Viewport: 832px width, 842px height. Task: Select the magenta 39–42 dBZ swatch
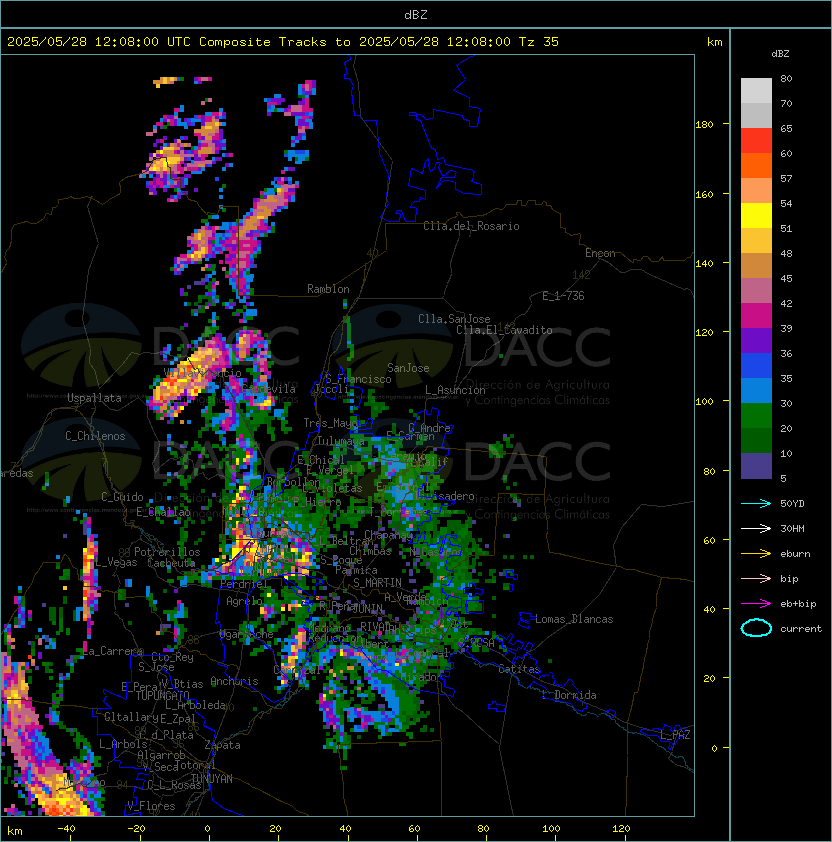756,316
